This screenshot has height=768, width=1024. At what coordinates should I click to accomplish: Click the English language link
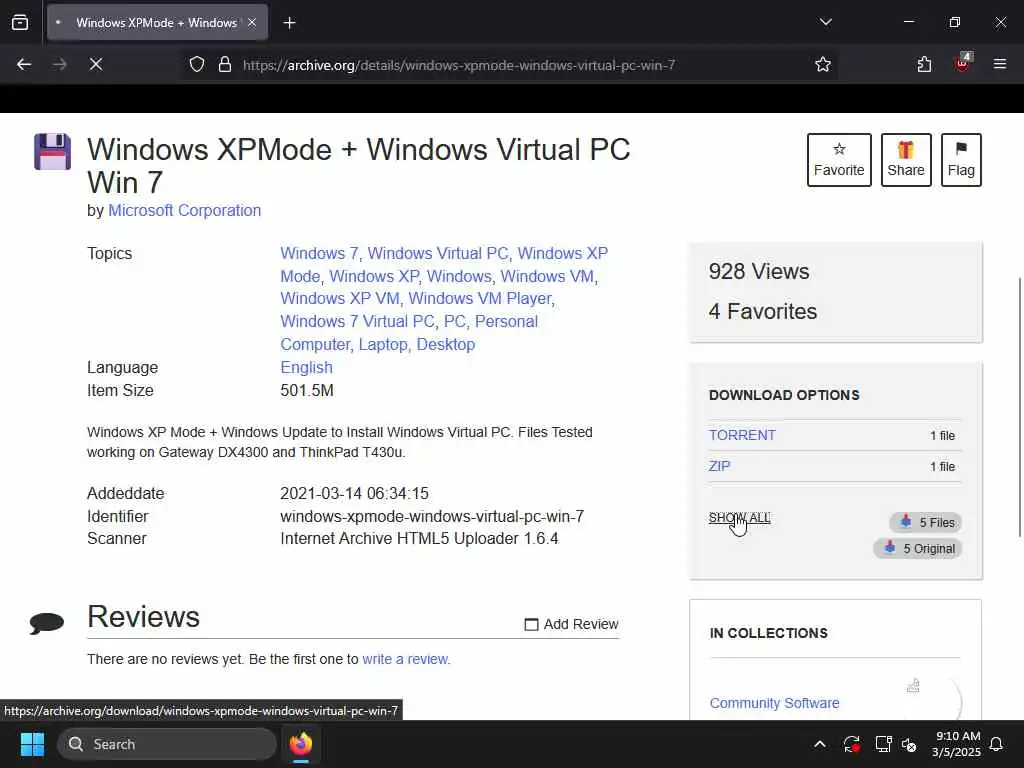click(306, 368)
